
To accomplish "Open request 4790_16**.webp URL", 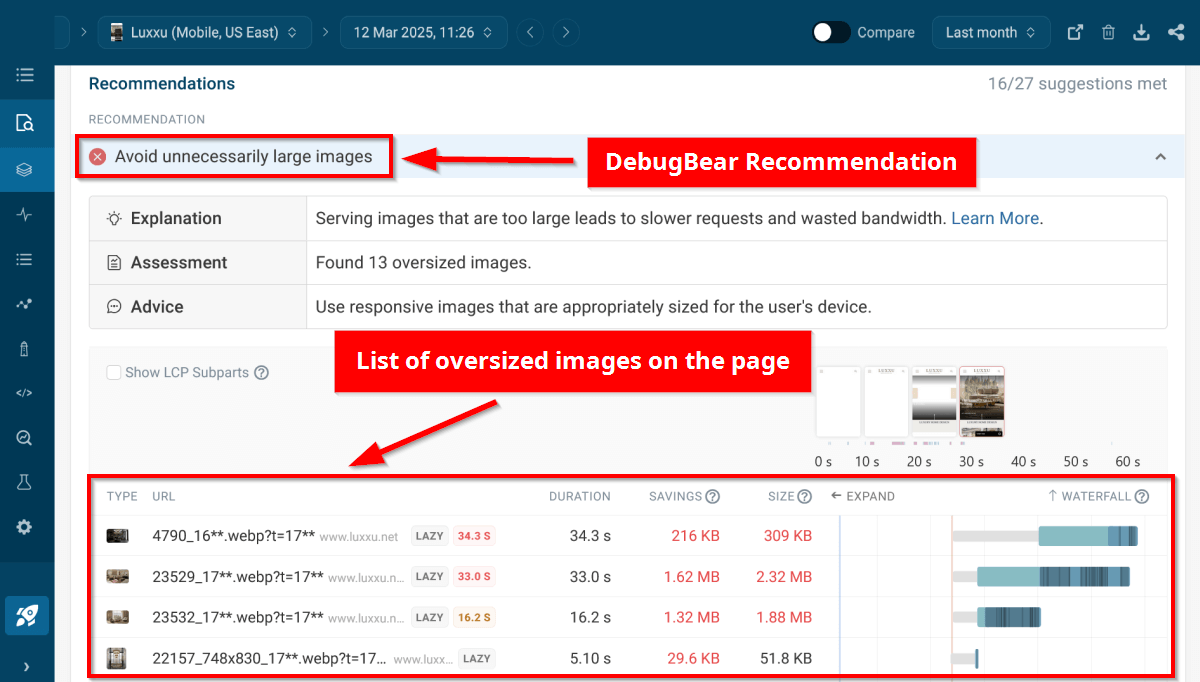I will point(233,536).
